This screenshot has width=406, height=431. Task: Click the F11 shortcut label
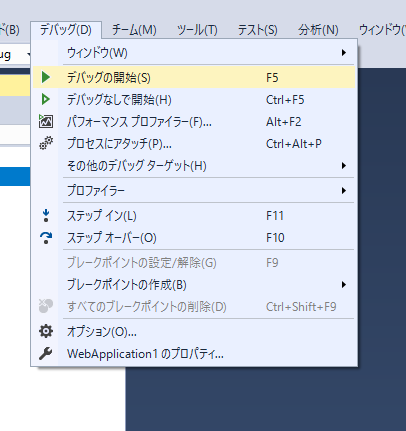(275, 216)
